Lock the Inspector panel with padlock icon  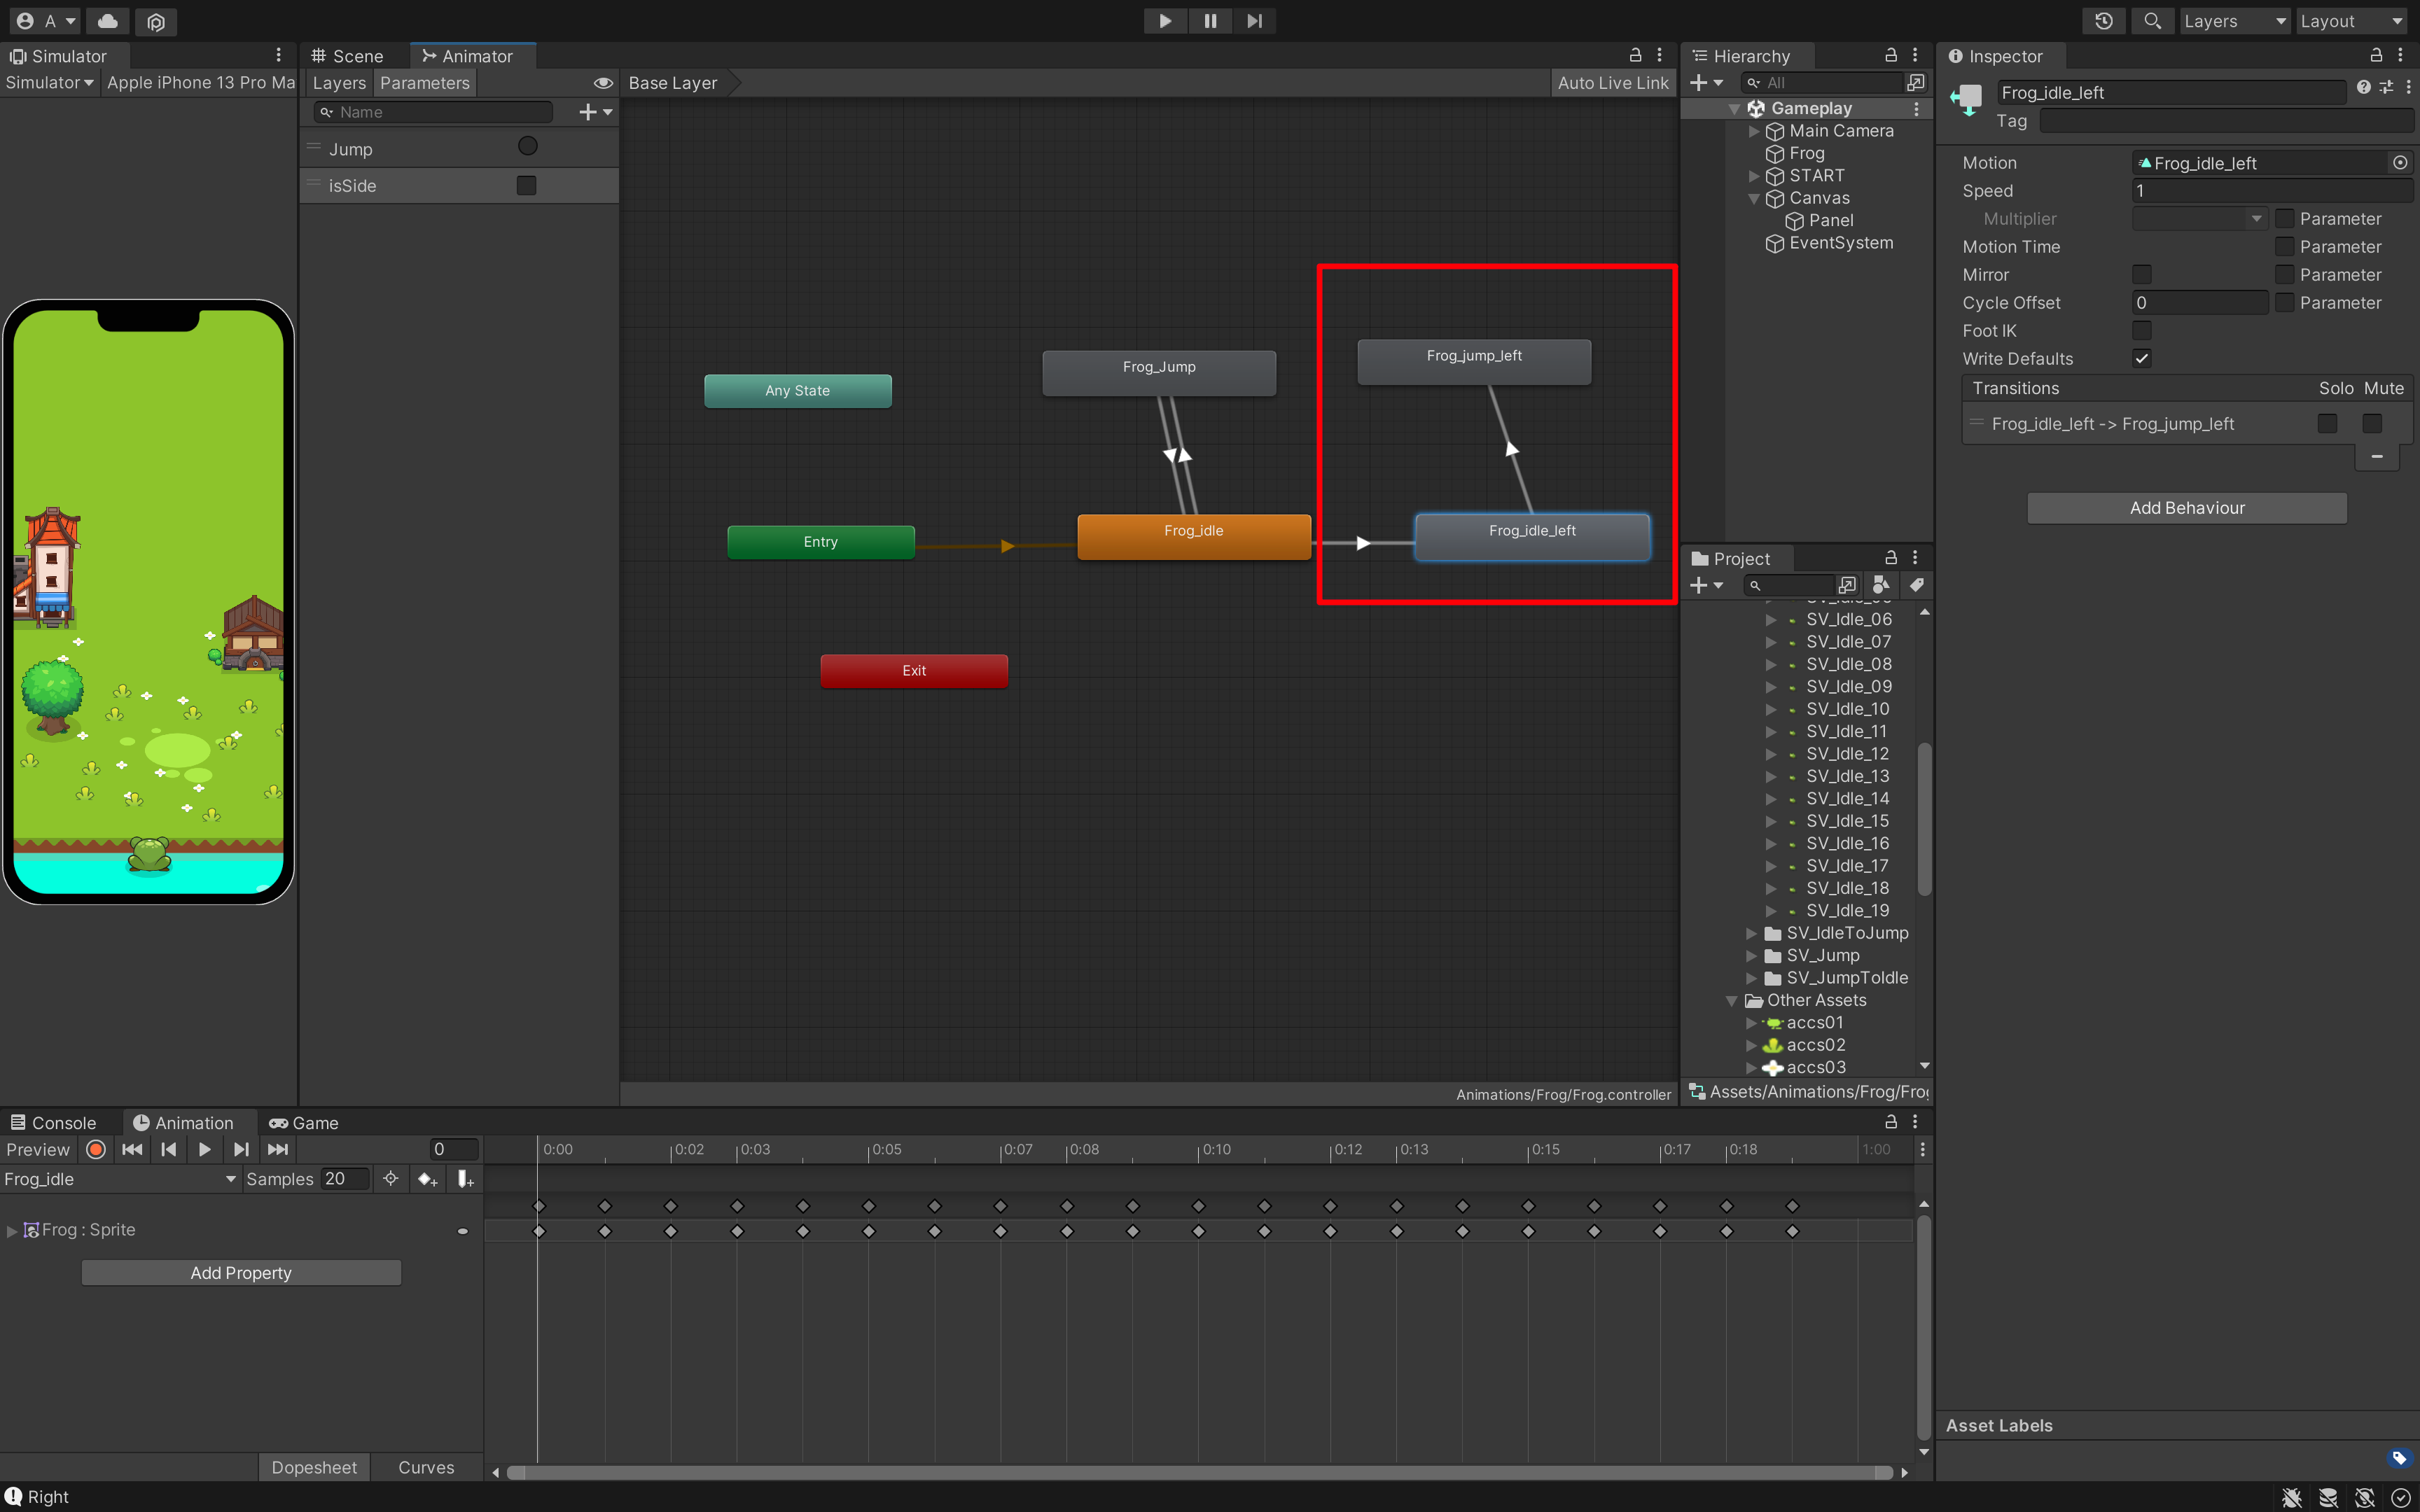[x=2376, y=56]
